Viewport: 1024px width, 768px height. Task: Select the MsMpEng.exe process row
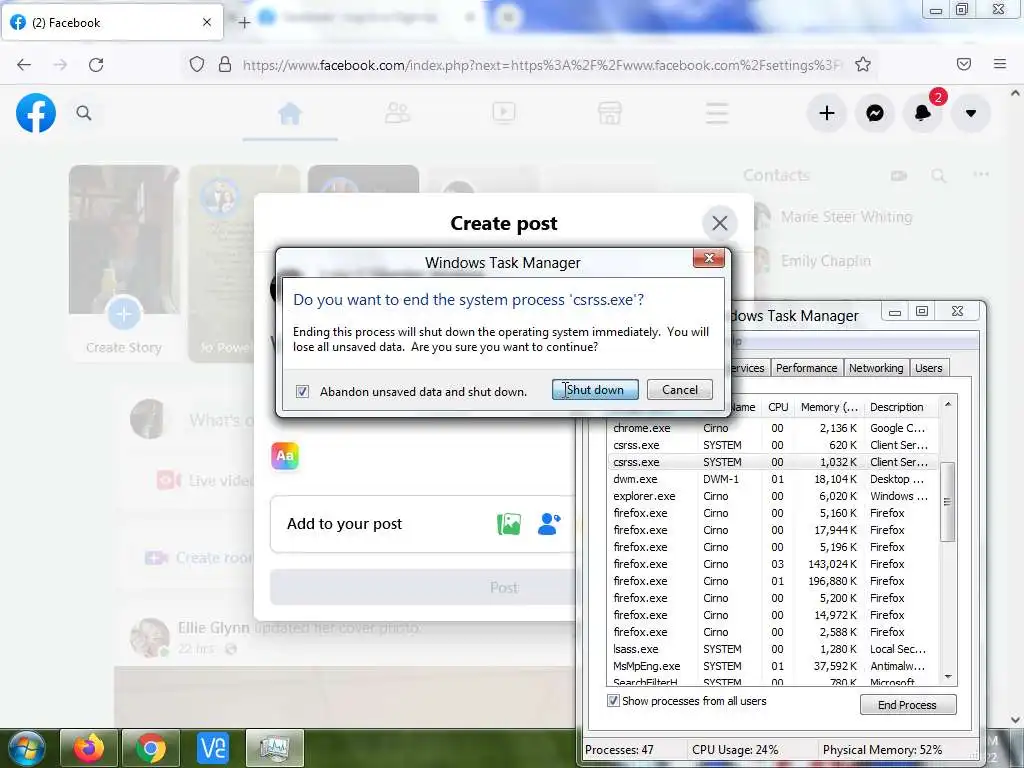(x=773, y=666)
